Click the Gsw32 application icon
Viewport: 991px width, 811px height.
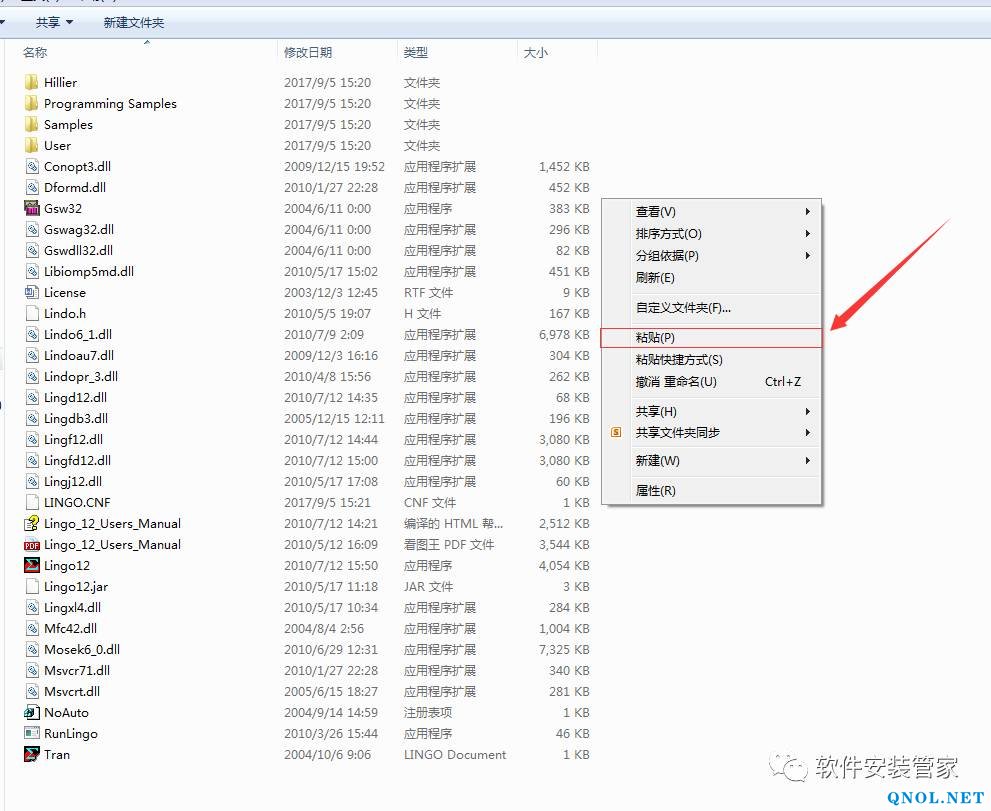click(32, 209)
